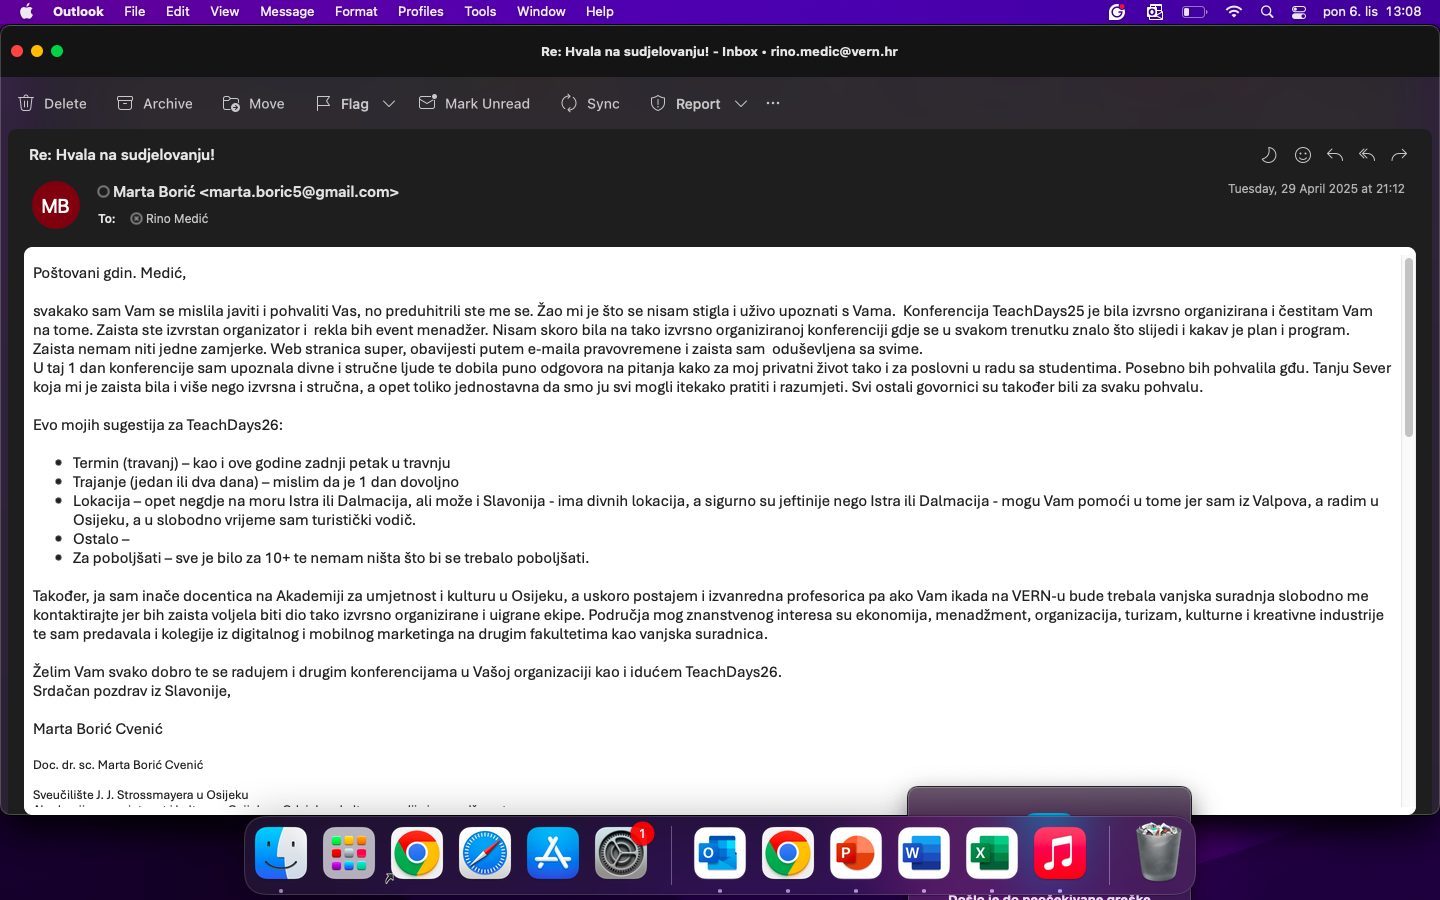Reply all to this email

coord(1367,155)
